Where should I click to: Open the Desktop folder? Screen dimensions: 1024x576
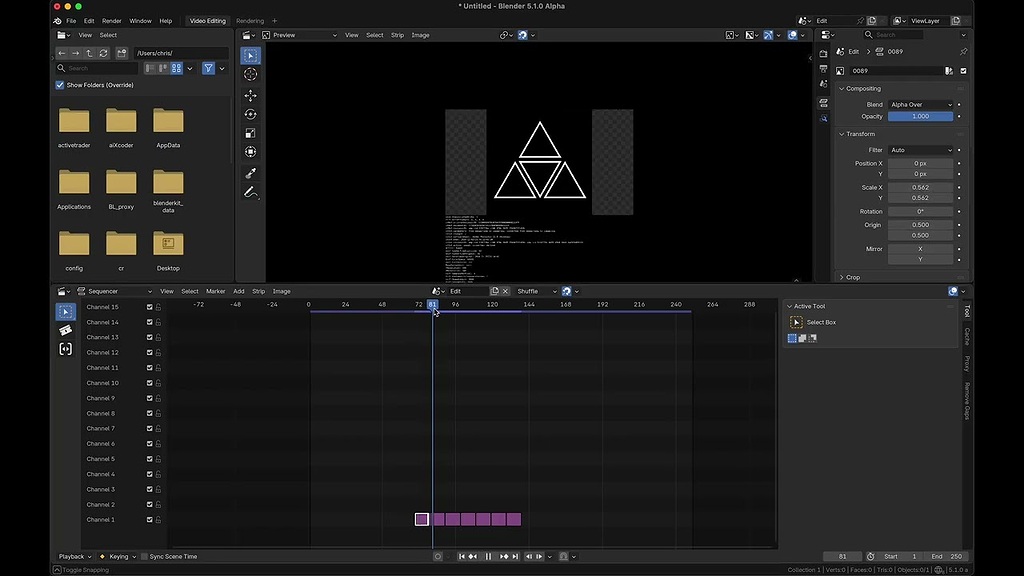168,249
